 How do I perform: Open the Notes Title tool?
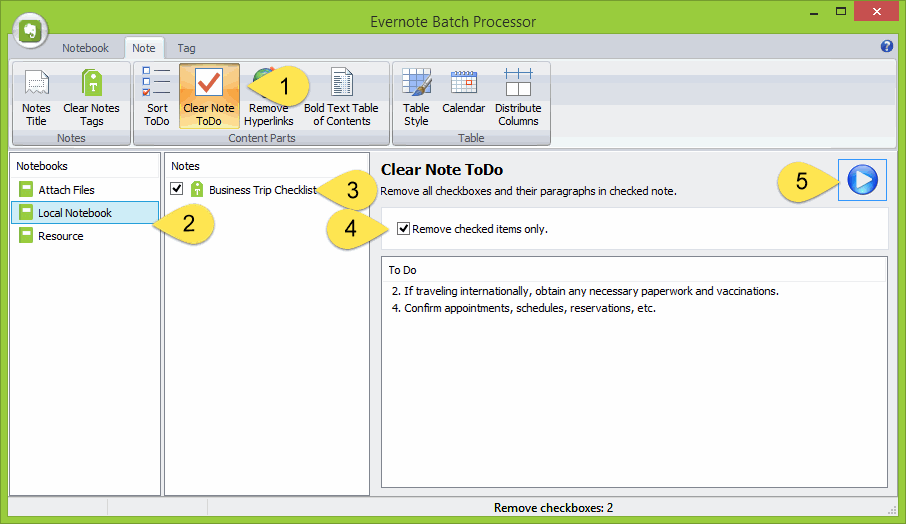36,97
